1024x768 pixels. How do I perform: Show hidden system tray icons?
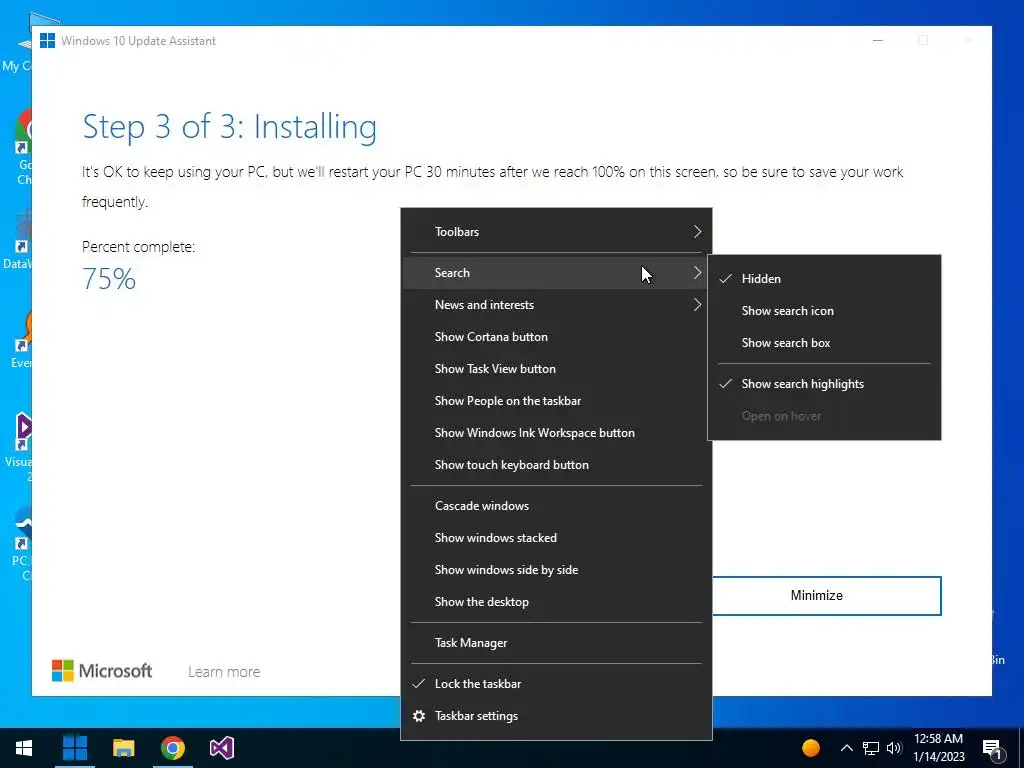[x=846, y=748]
